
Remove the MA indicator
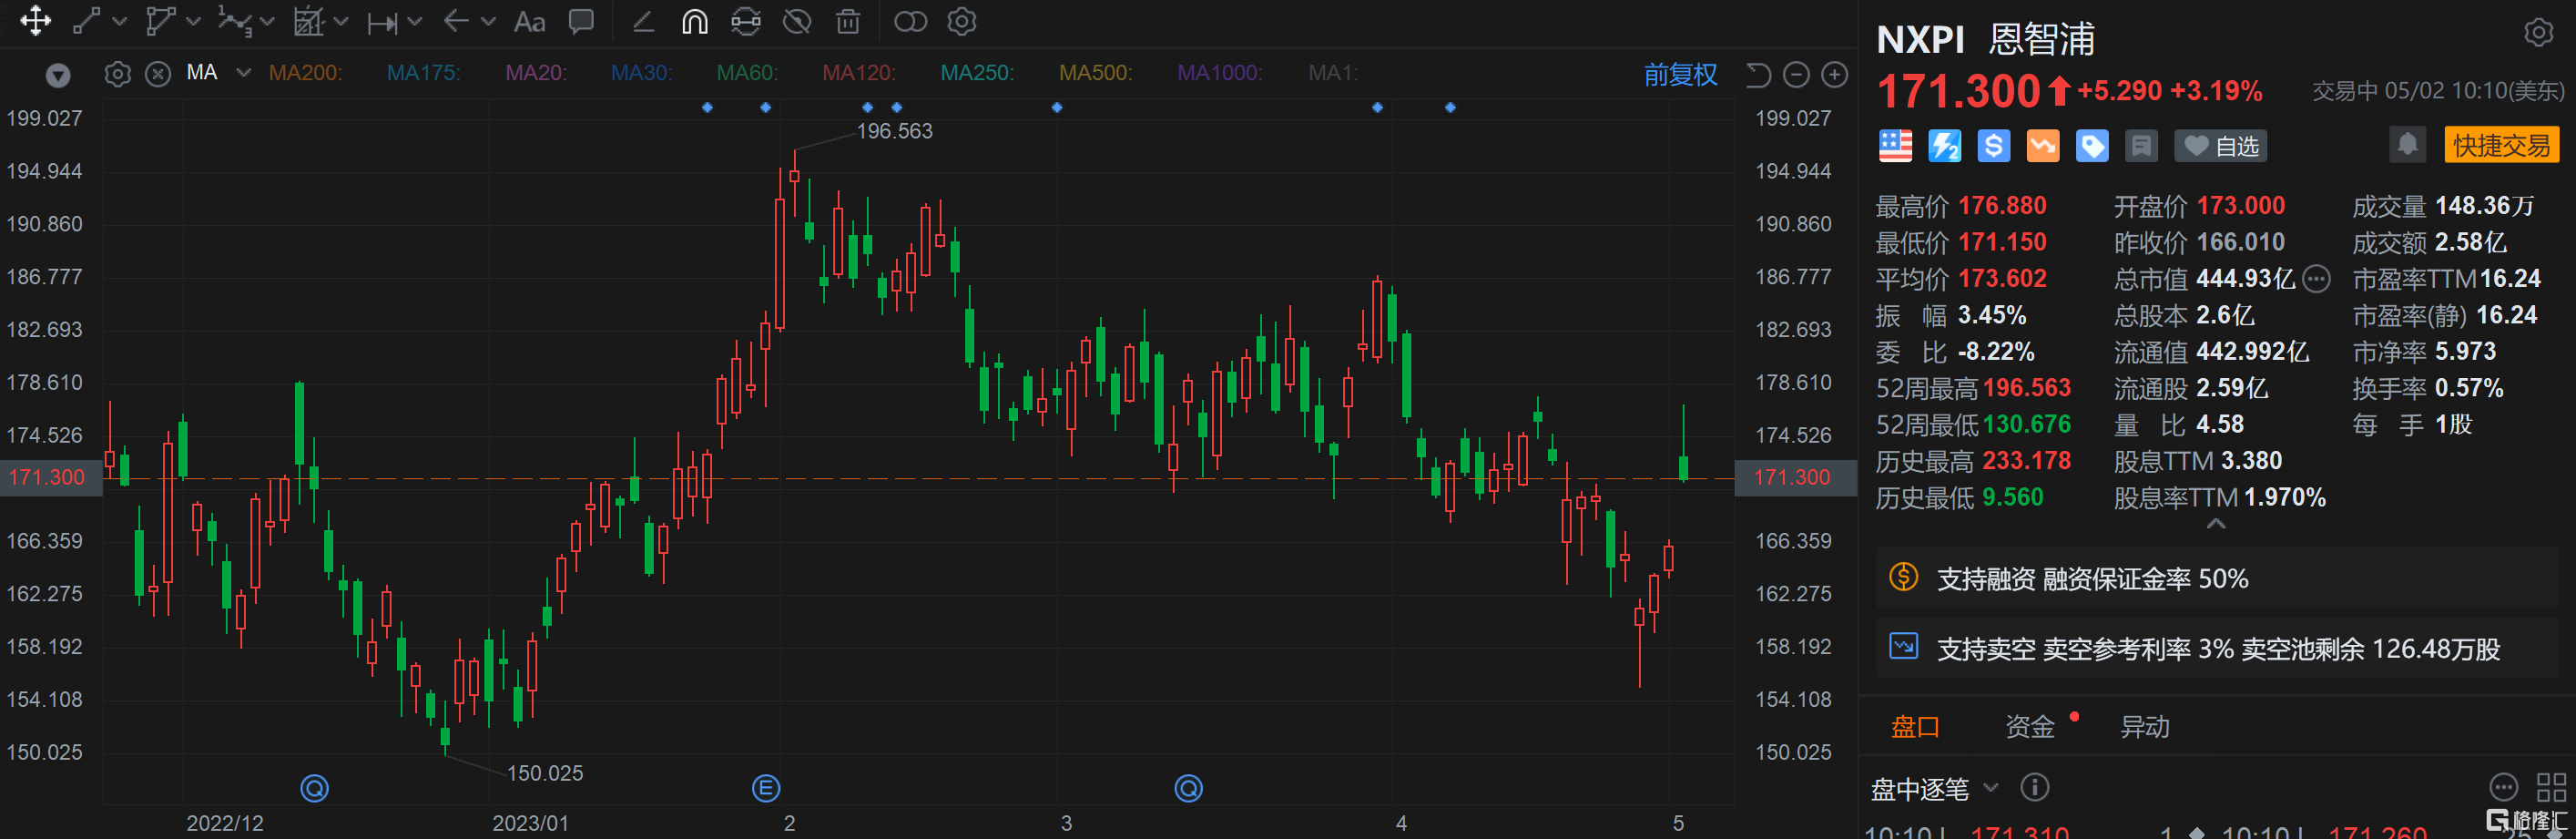pyautogui.click(x=158, y=74)
